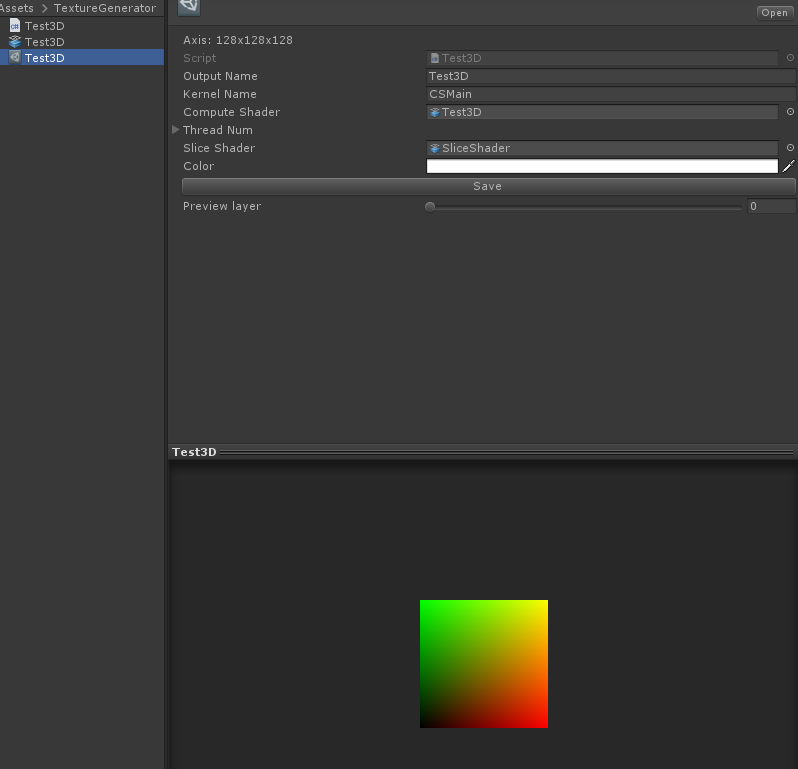Click the Script object field
Viewport: 798px width, 769px height.
602,58
